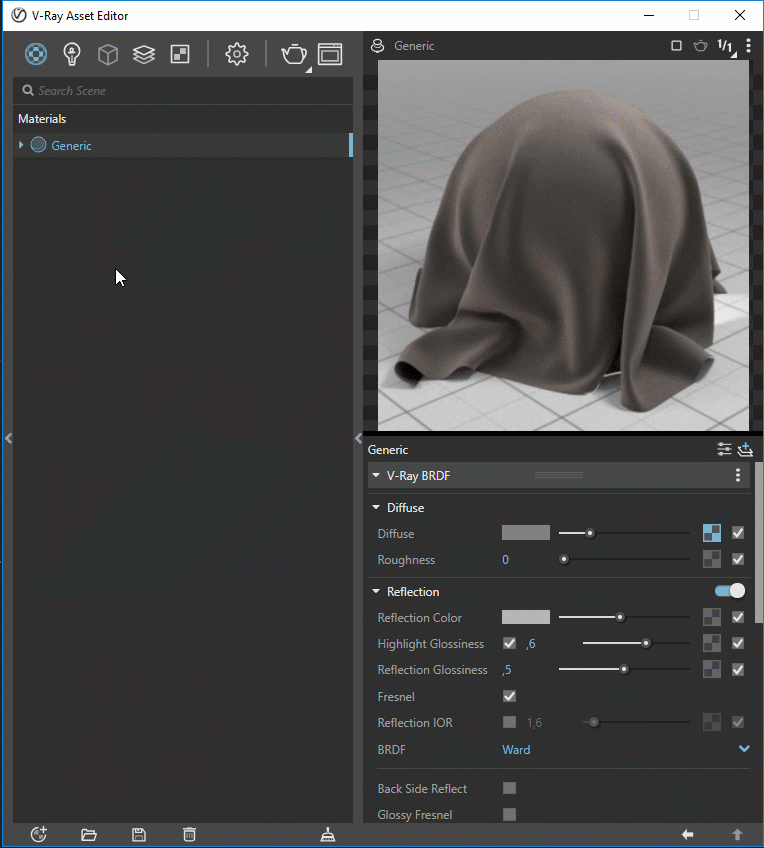Click the Reflection Glossiness value ,5
The image size is (764, 848).
tap(507, 670)
